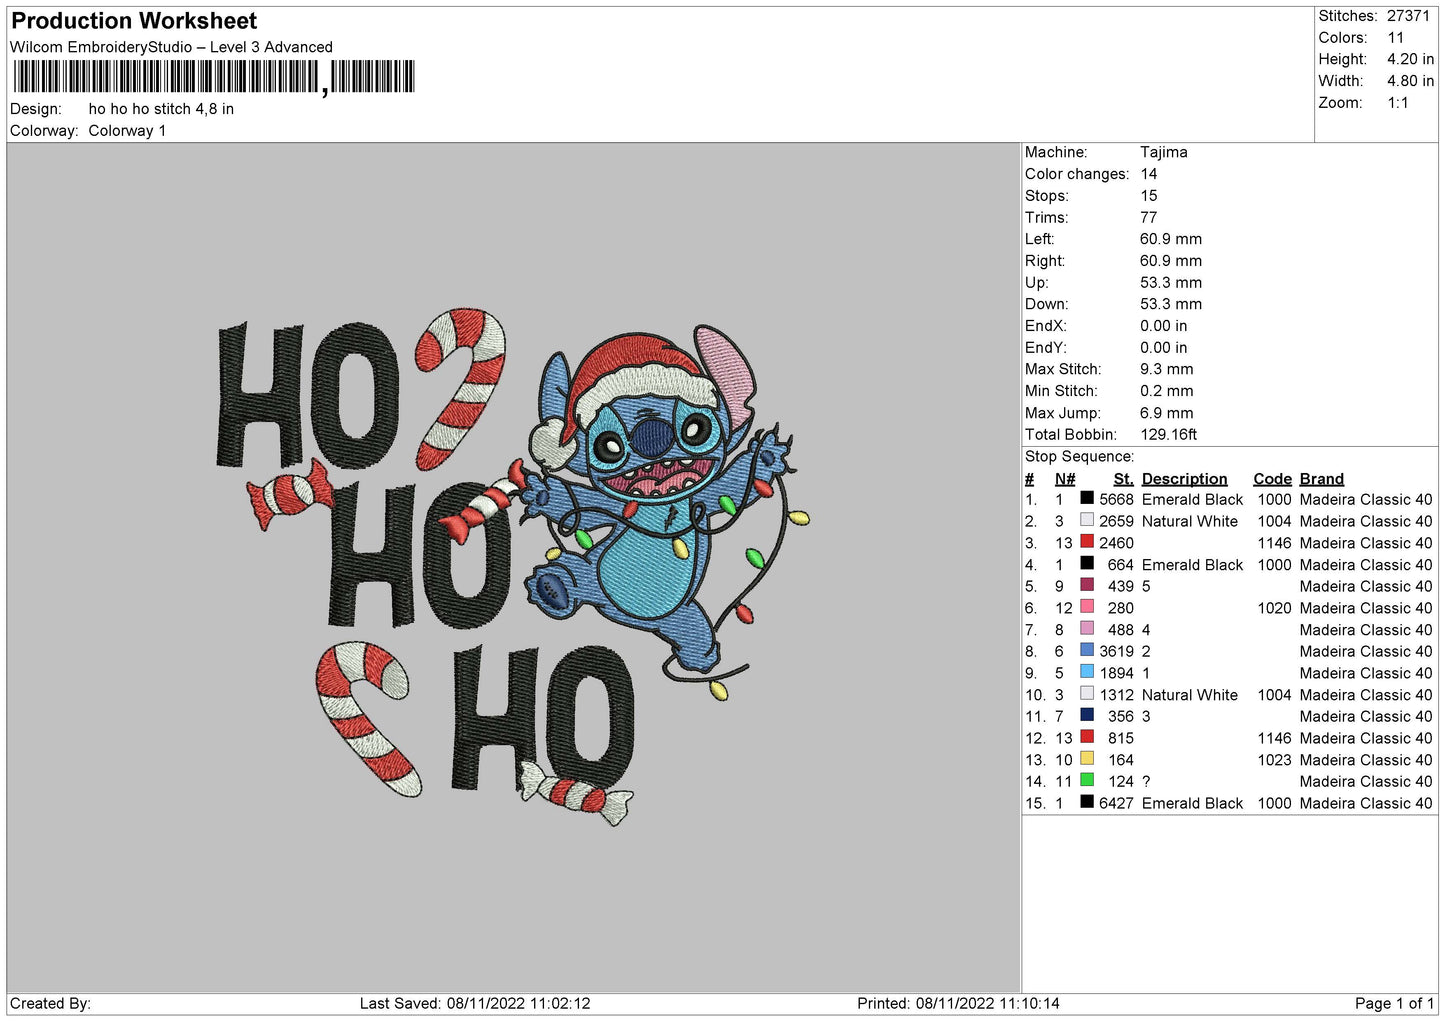Click the Production Worksheet heading
The height and width of the screenshot is (1021, 1445).
(134, 21)
